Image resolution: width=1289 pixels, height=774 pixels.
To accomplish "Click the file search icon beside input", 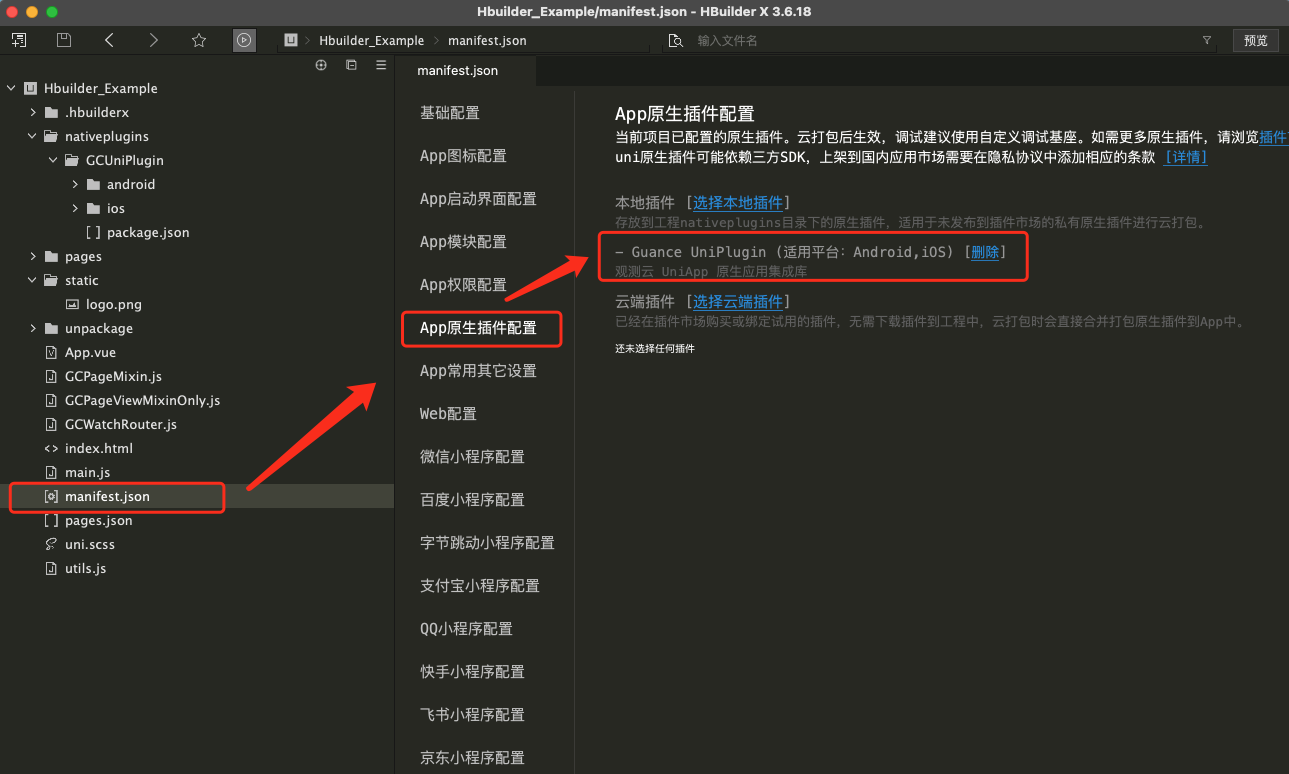I will click(676, 41).
